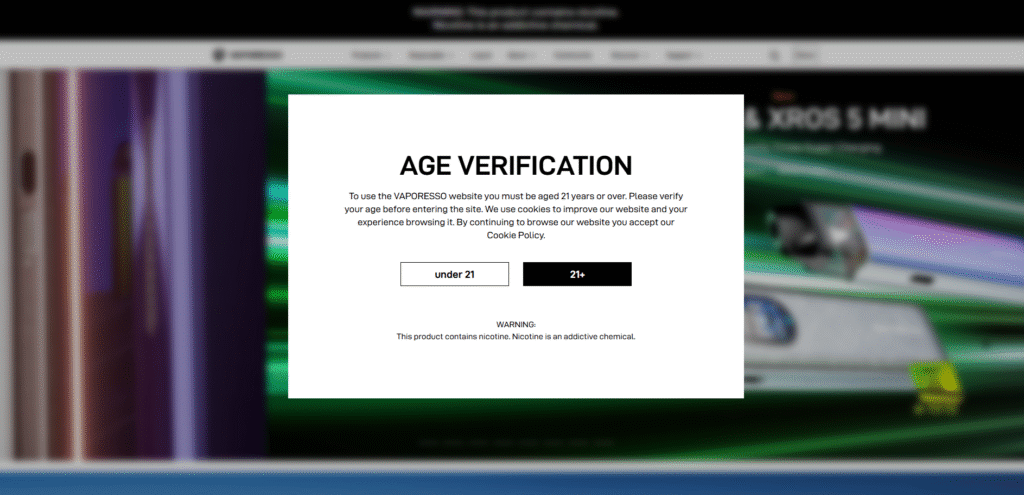The width and height of the screenshot is (1024, 495).
Task: Click the WARNING: label in dialog
Action: click(516, 324)
